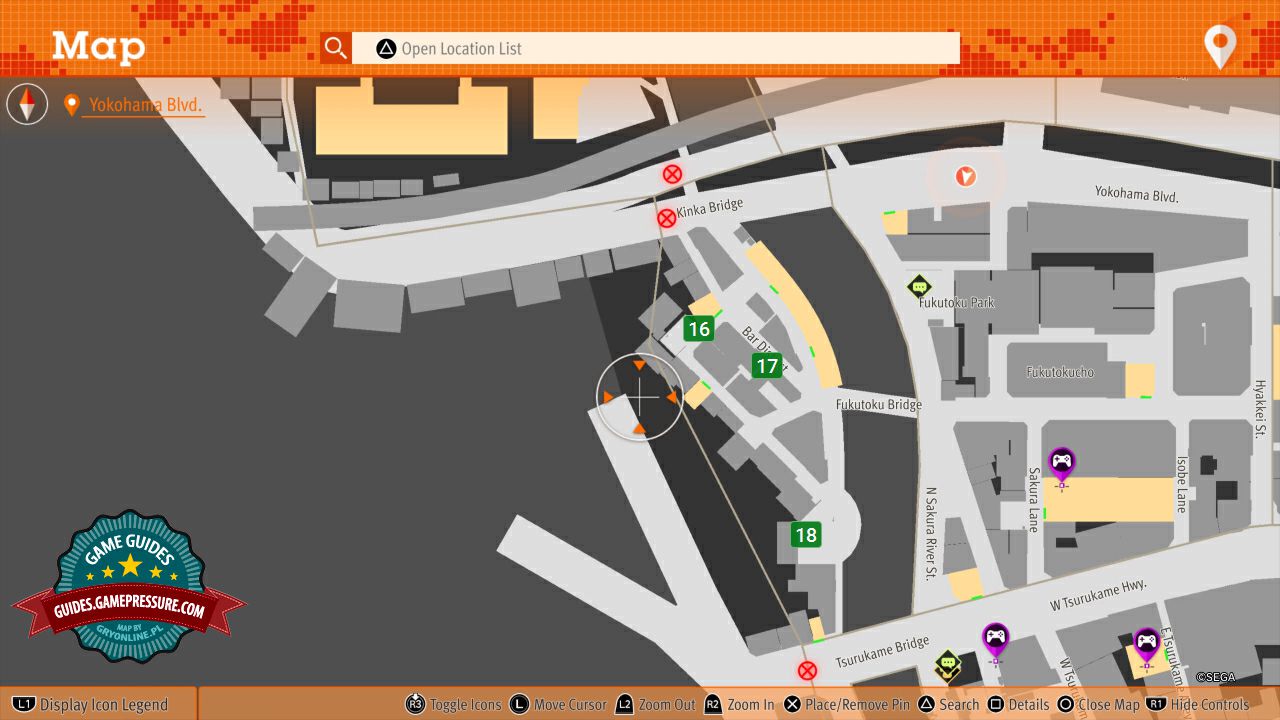Toggle Icons using the R3 control
Image resolution: width=1280 pixels, height=720 pixels.
point(454,705)
